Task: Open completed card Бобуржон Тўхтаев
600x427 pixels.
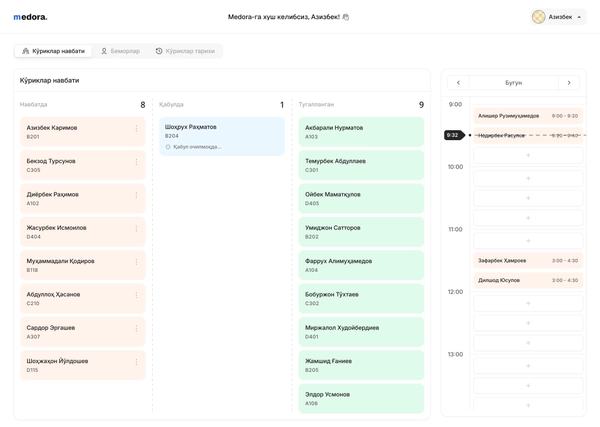Action: [361, 298]
